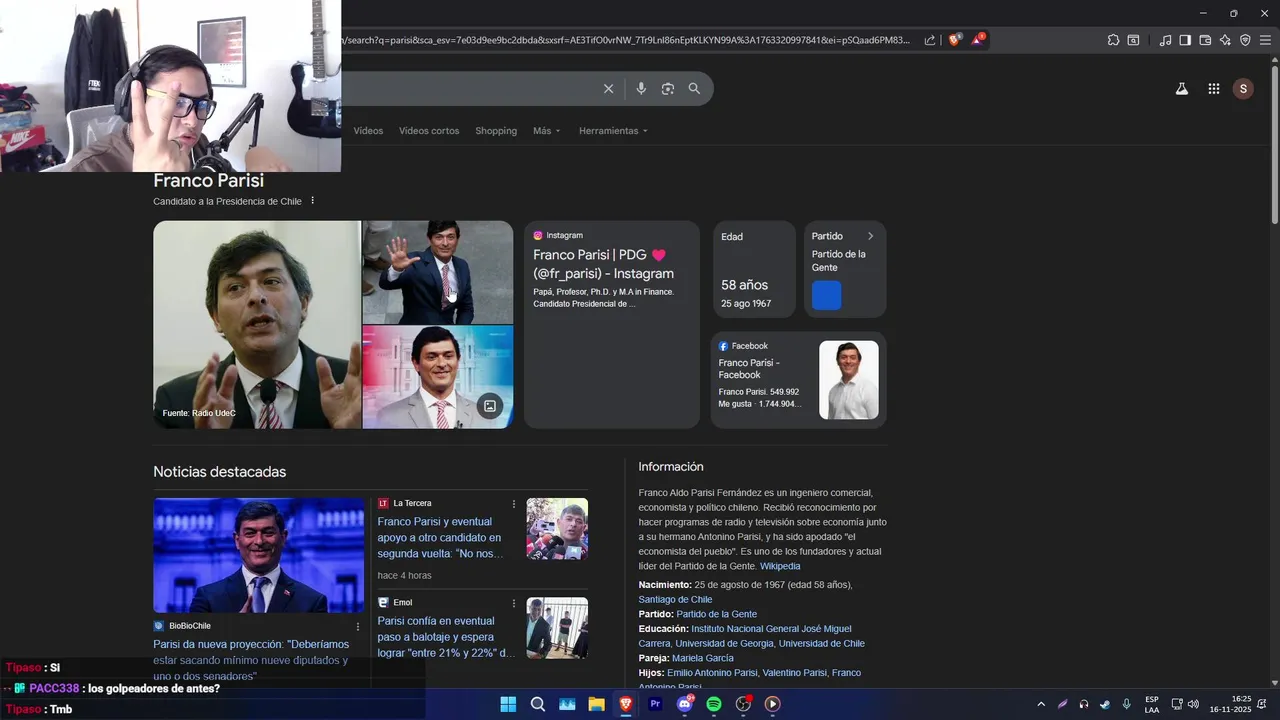This screenshot has height=720, width=1280.
Task: Open the Windows Start menu
Action: coord(508,704)
